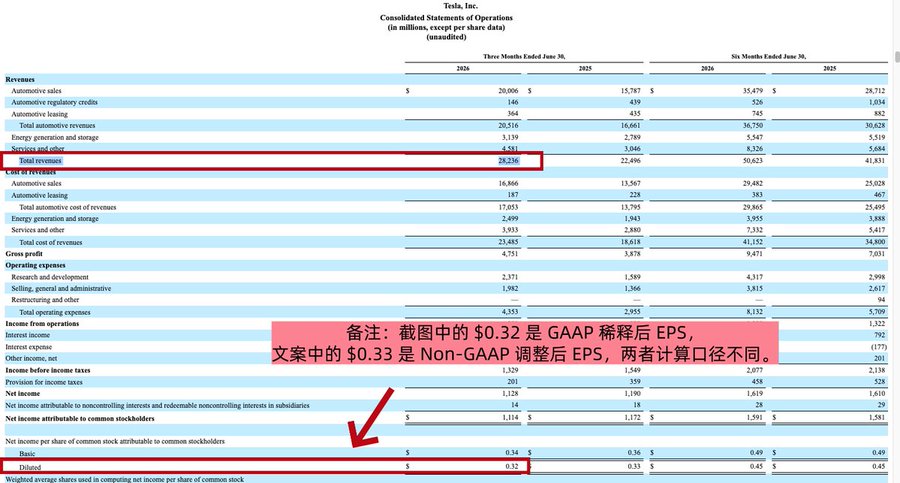Click the 'Operating expenses' section header

point(36,265)
